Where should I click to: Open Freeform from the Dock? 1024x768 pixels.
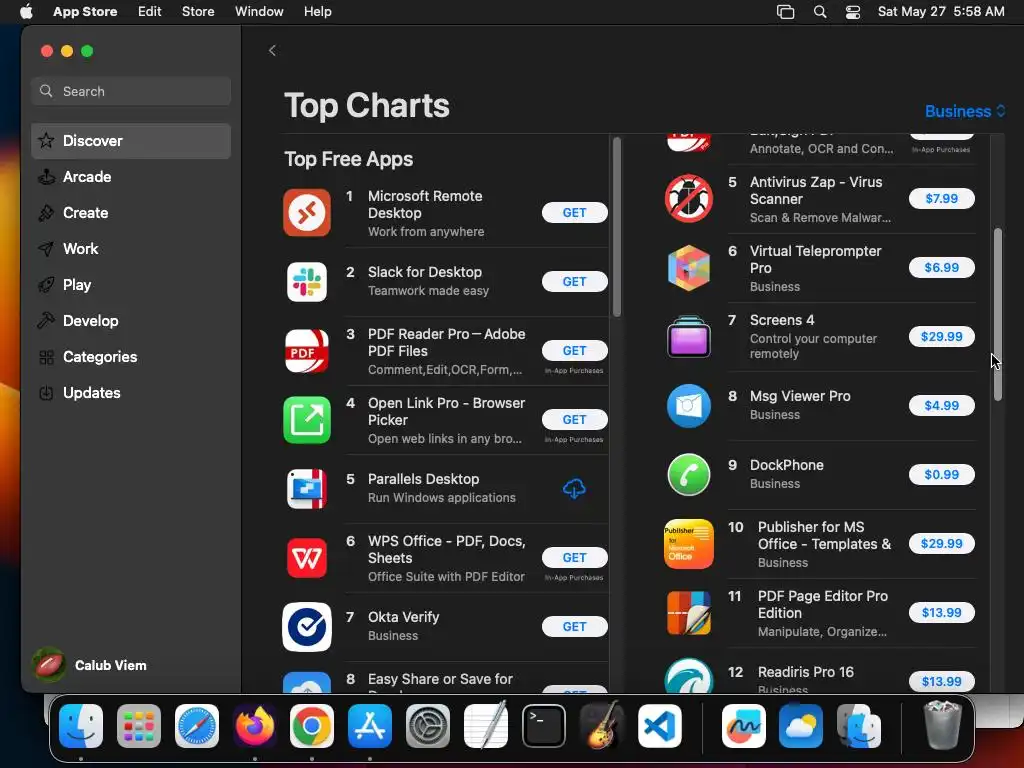(x=744, y=726)
